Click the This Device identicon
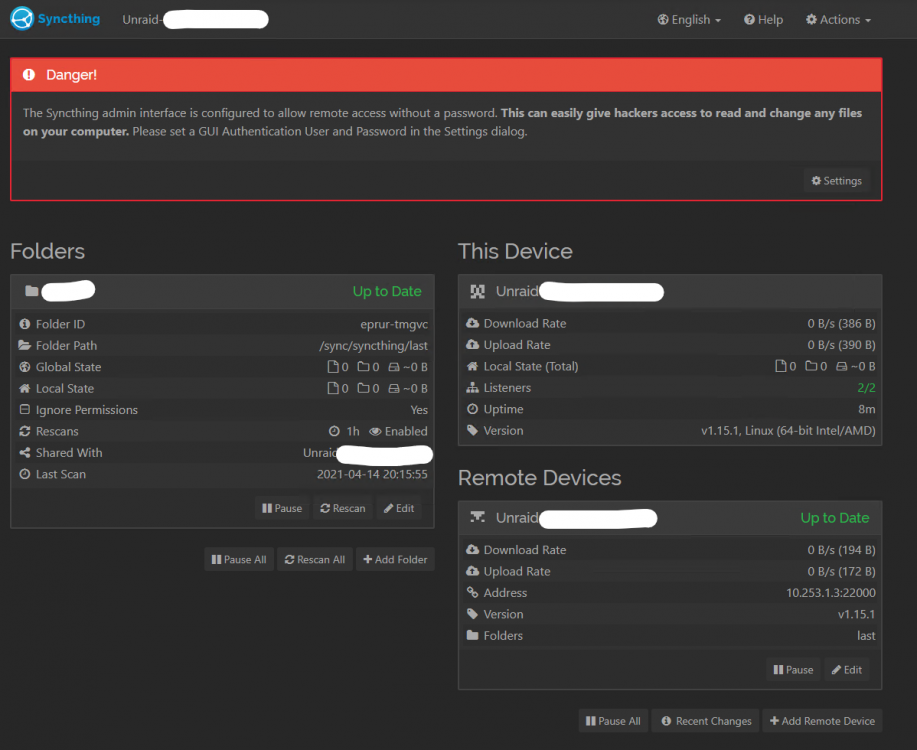The image size is (917, 750). [x=478, y=291]
